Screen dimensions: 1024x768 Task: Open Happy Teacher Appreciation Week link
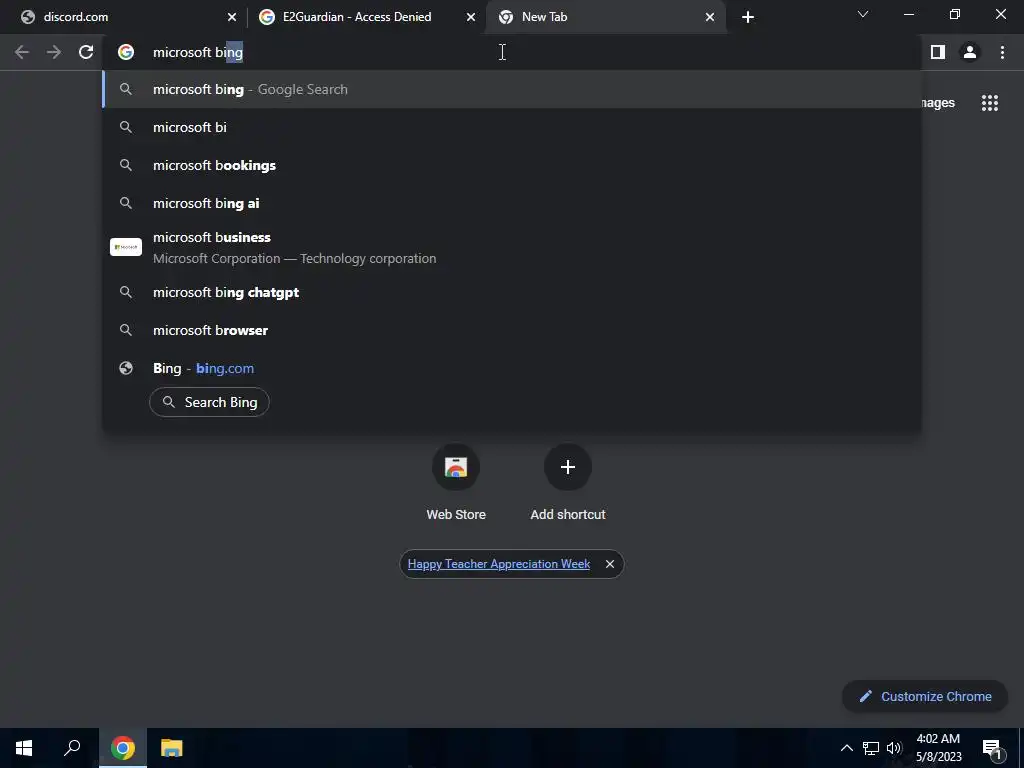point(498,564)
